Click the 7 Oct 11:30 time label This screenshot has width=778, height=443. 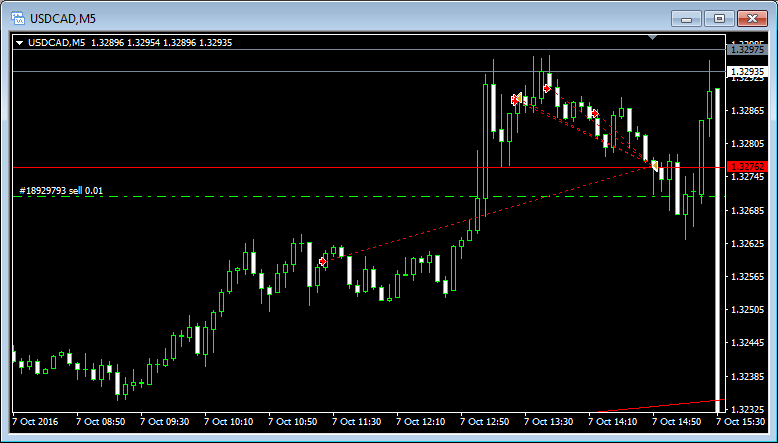pyautogui.click(x=357, y=422)
